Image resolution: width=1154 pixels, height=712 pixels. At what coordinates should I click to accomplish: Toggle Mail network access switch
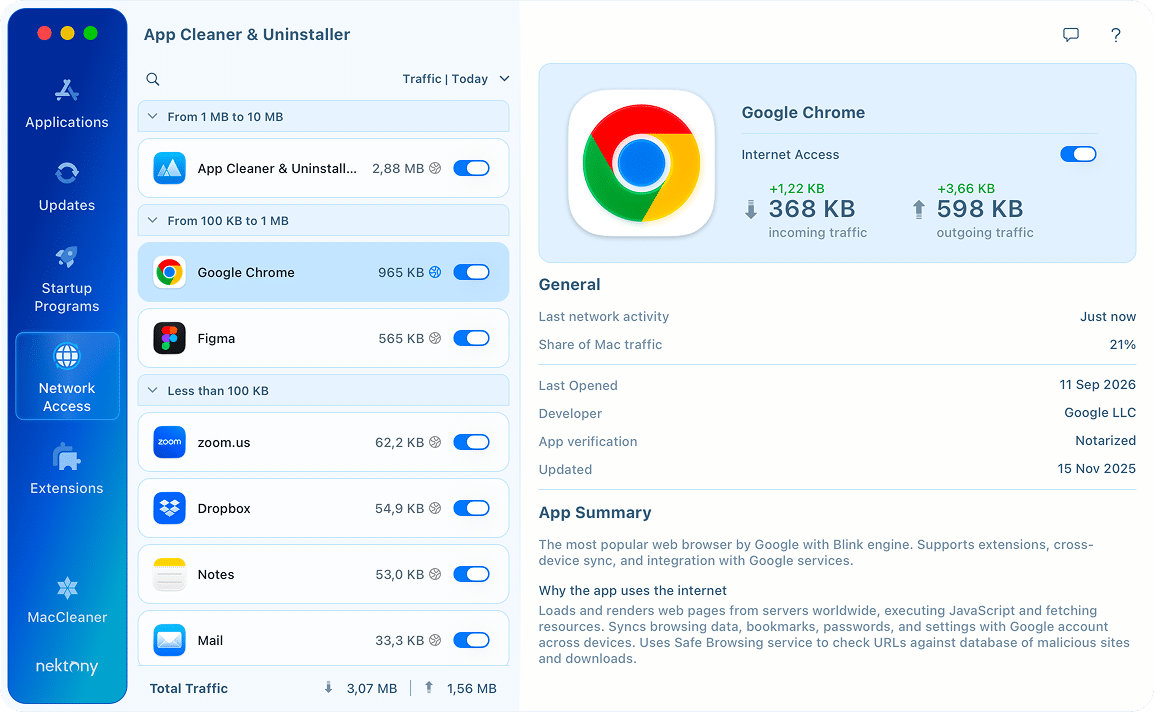pos(471,641)
